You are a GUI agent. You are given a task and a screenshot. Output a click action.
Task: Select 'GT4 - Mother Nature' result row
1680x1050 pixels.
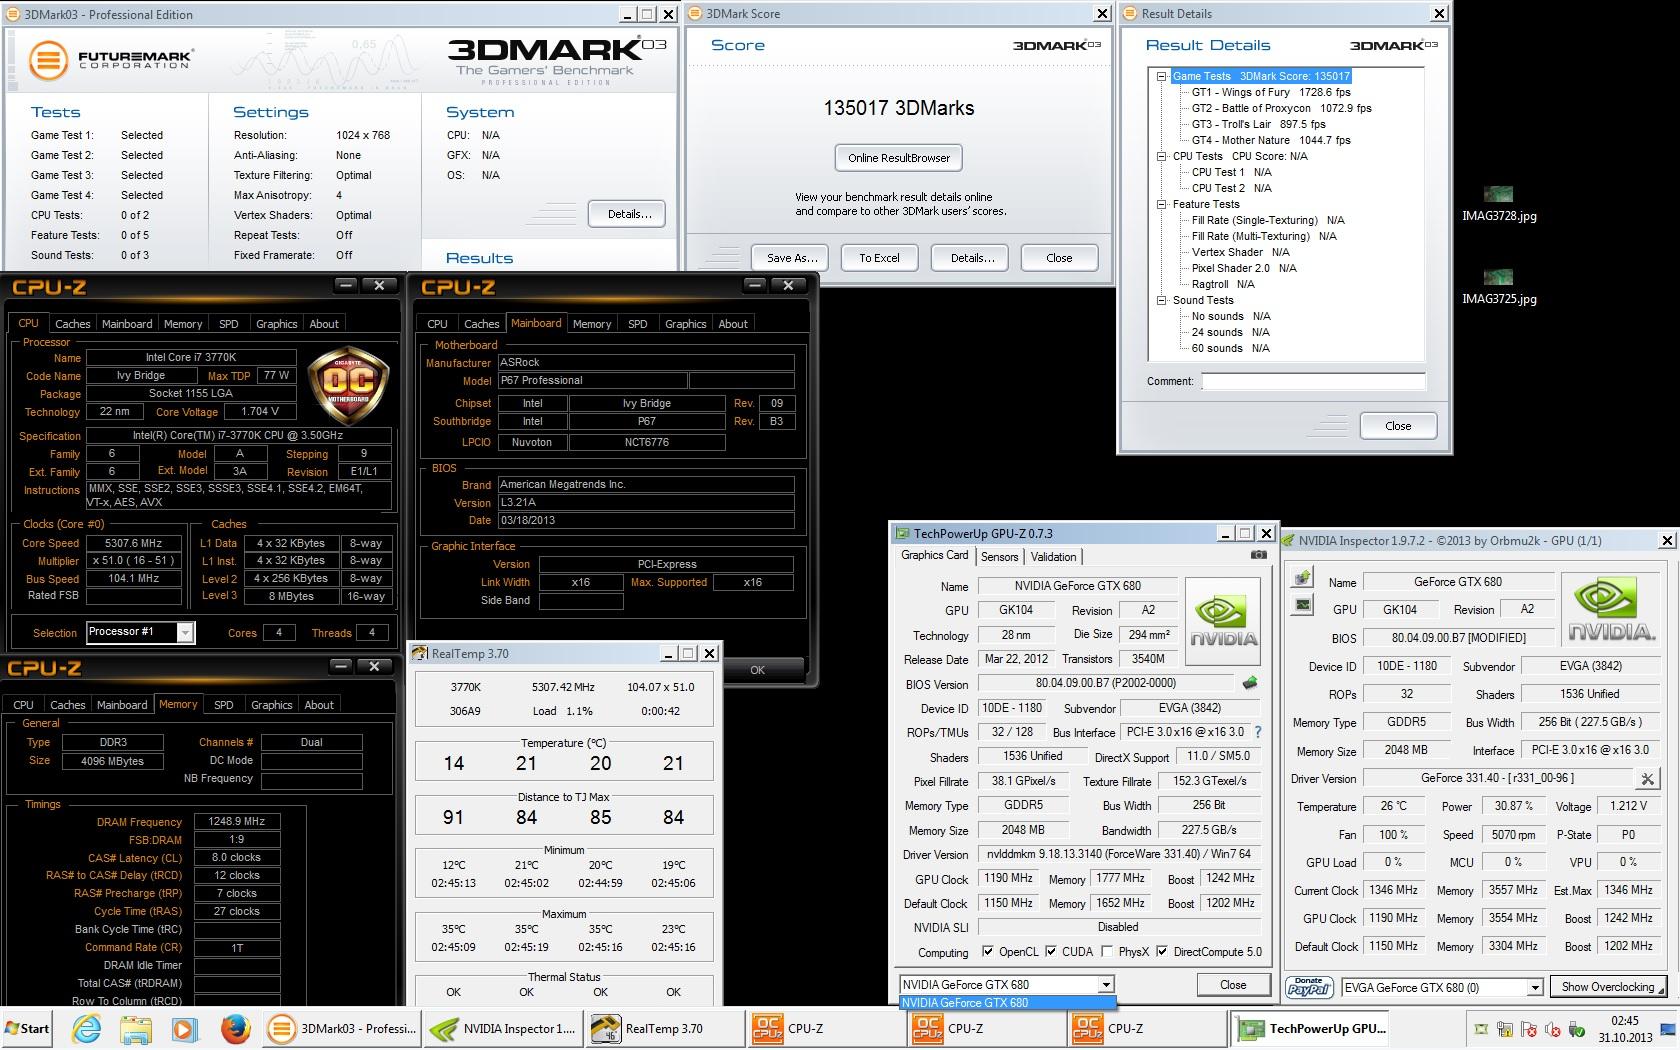click(1271, 140)
